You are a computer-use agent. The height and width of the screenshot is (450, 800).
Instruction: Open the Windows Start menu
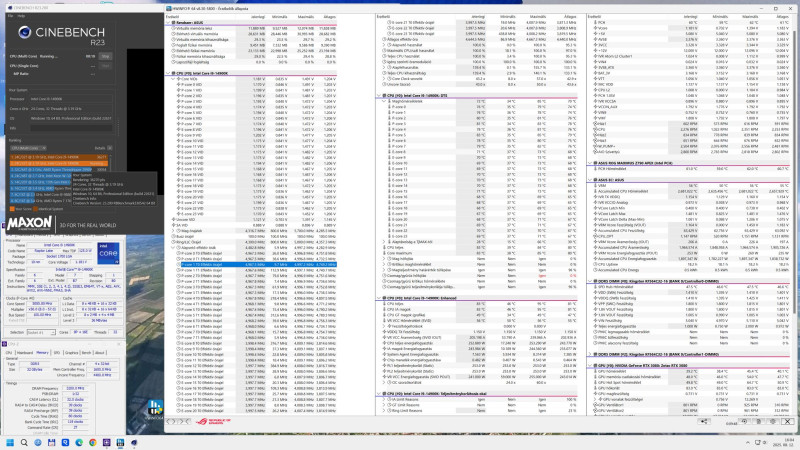click(10, 442)
